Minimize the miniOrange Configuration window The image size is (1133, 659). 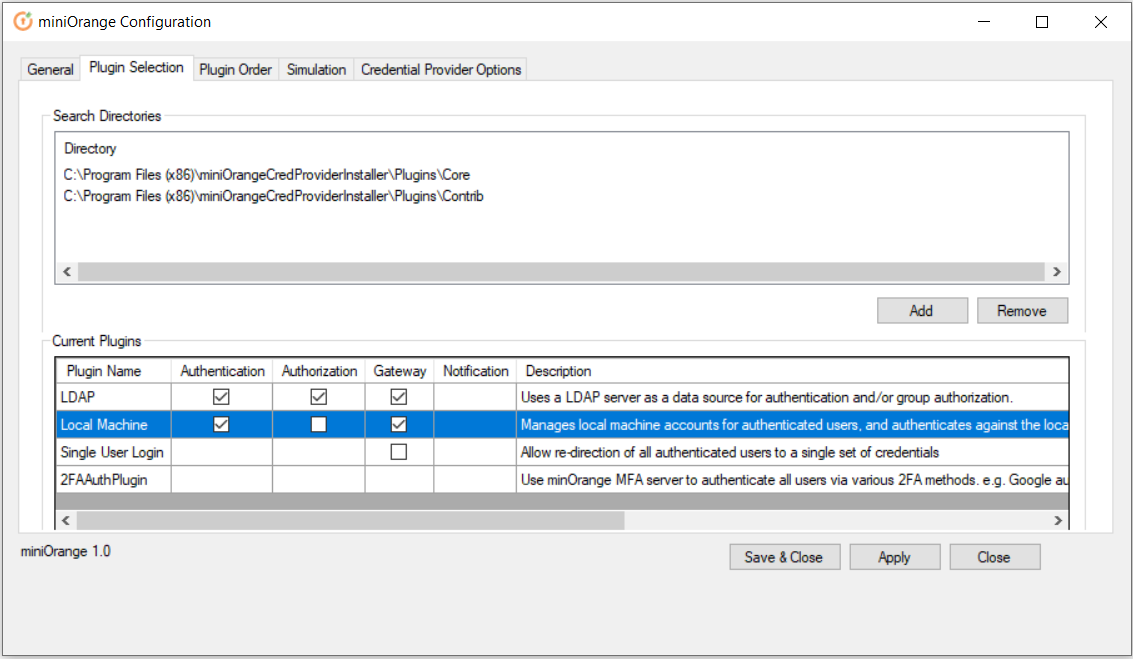tap(983, 22)
